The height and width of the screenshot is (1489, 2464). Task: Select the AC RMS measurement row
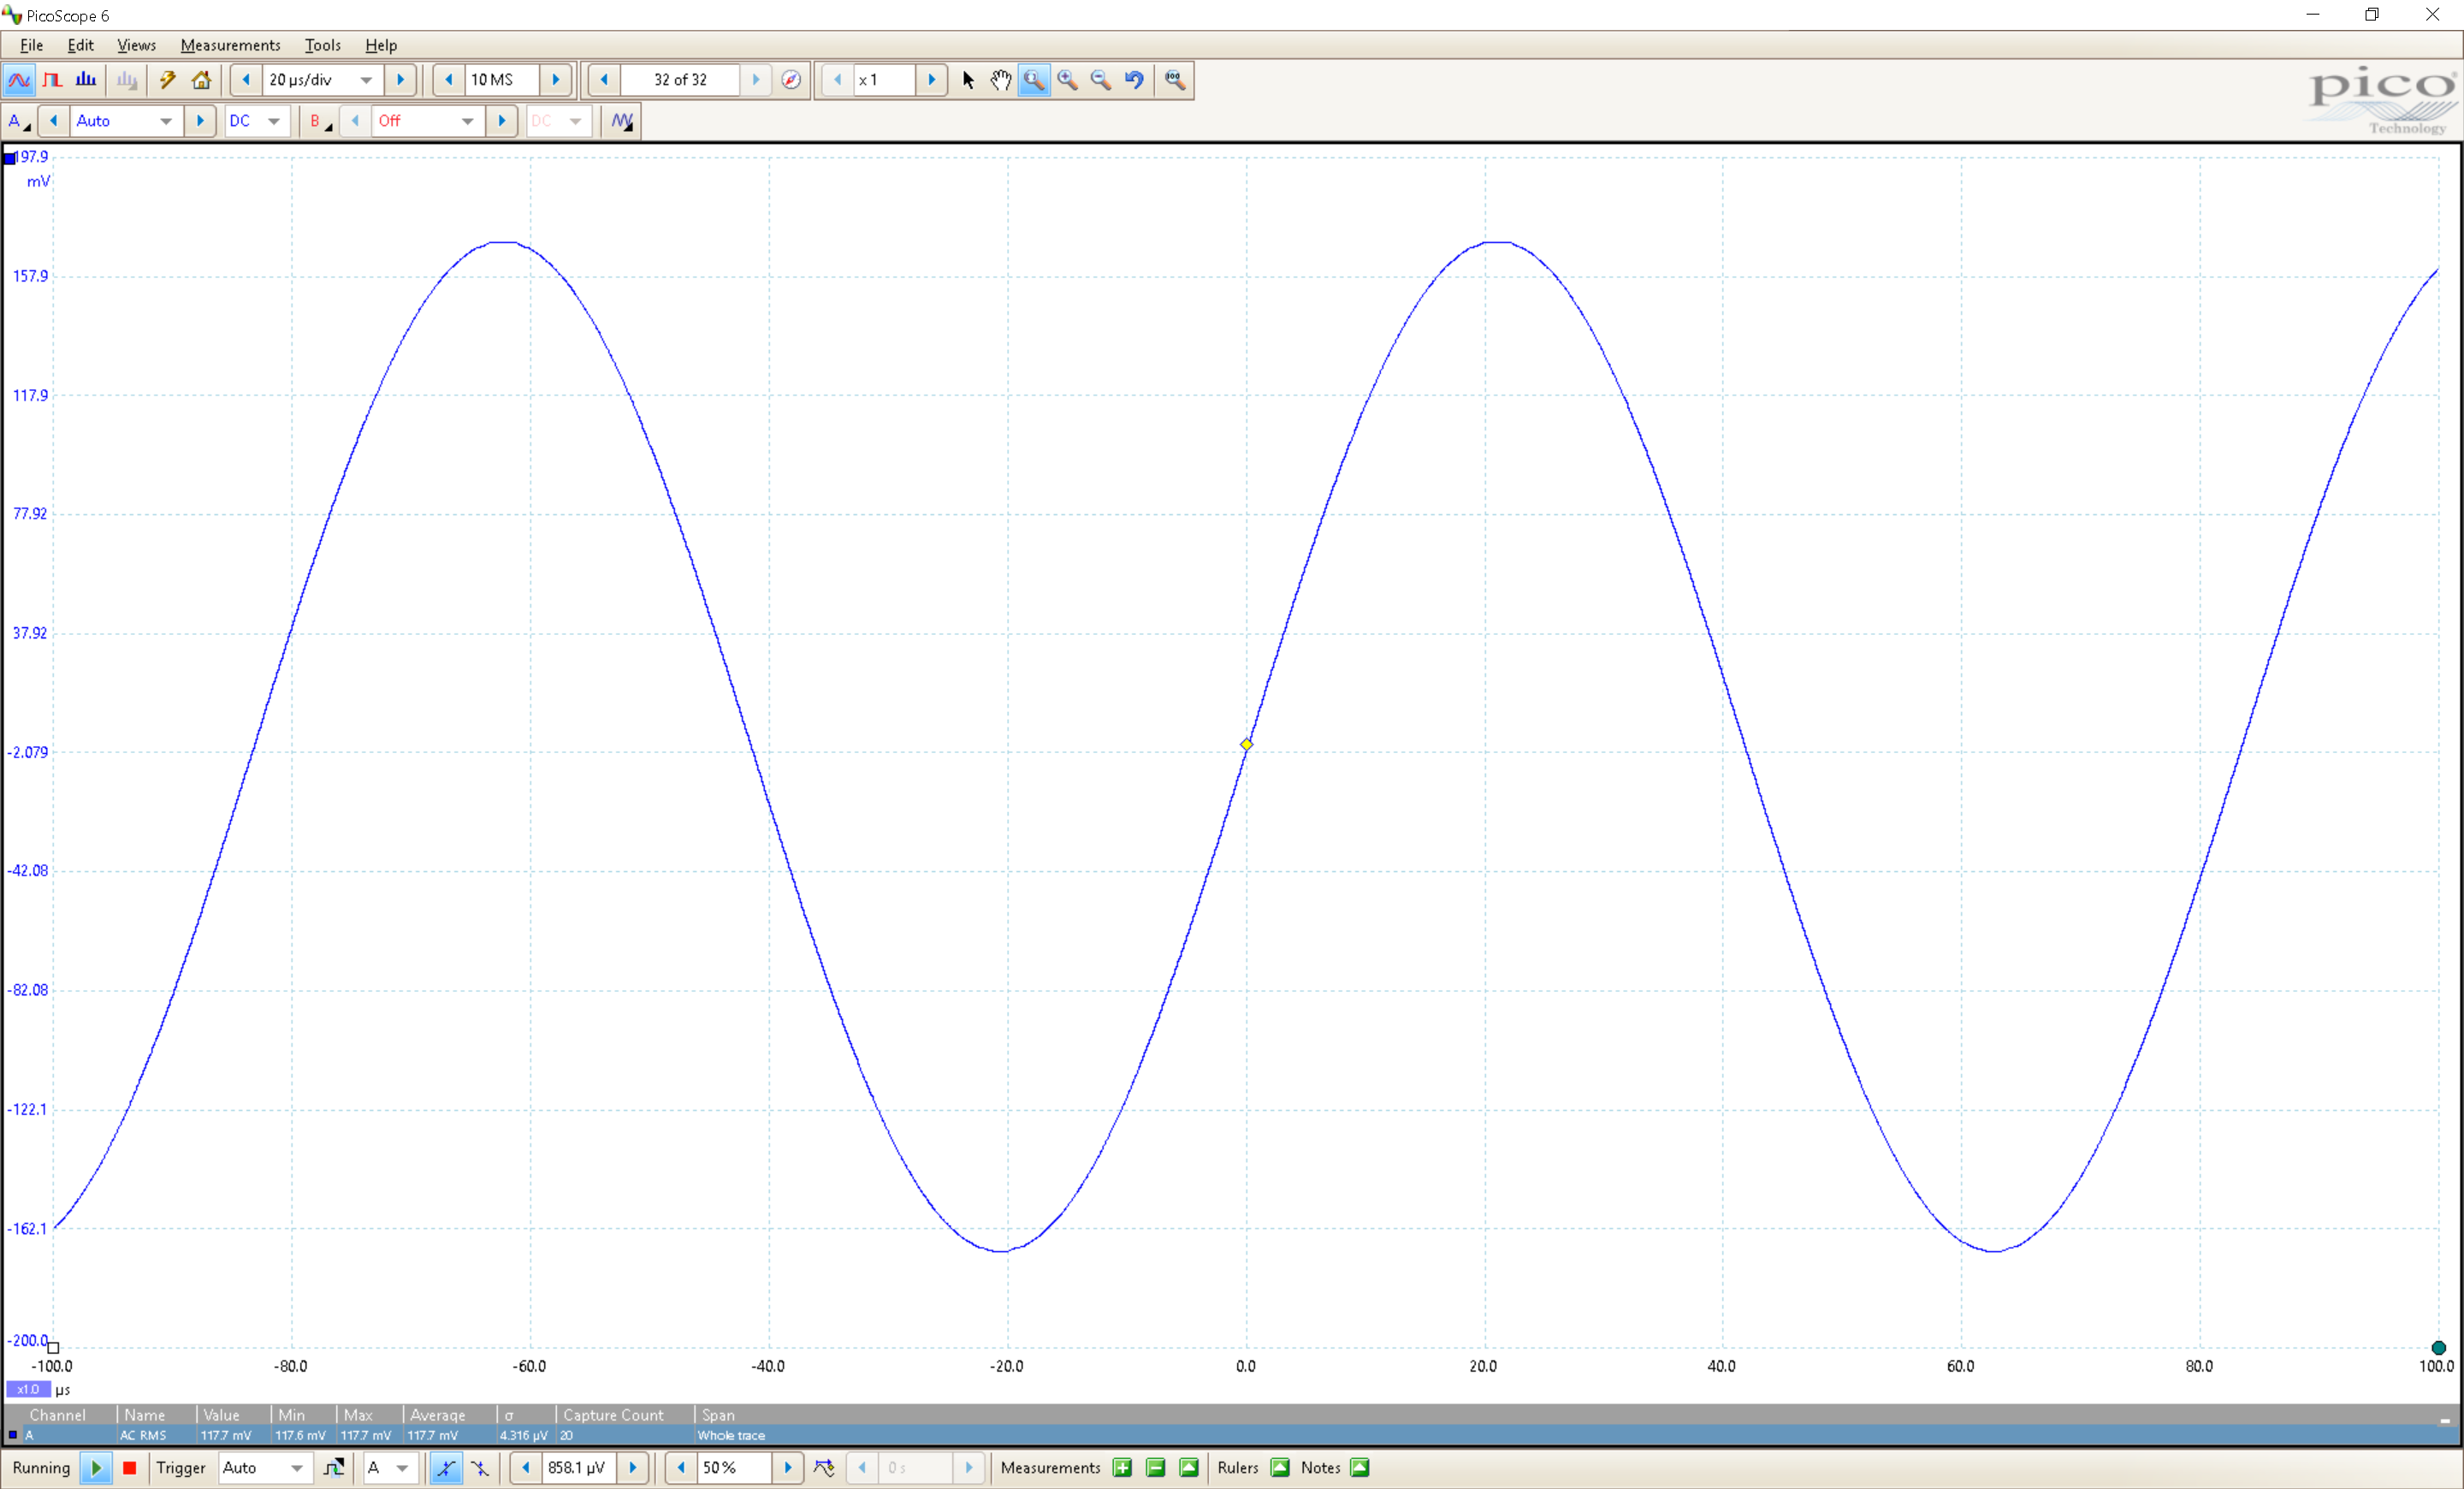pyautogui.click(x=1230, y=1435)
